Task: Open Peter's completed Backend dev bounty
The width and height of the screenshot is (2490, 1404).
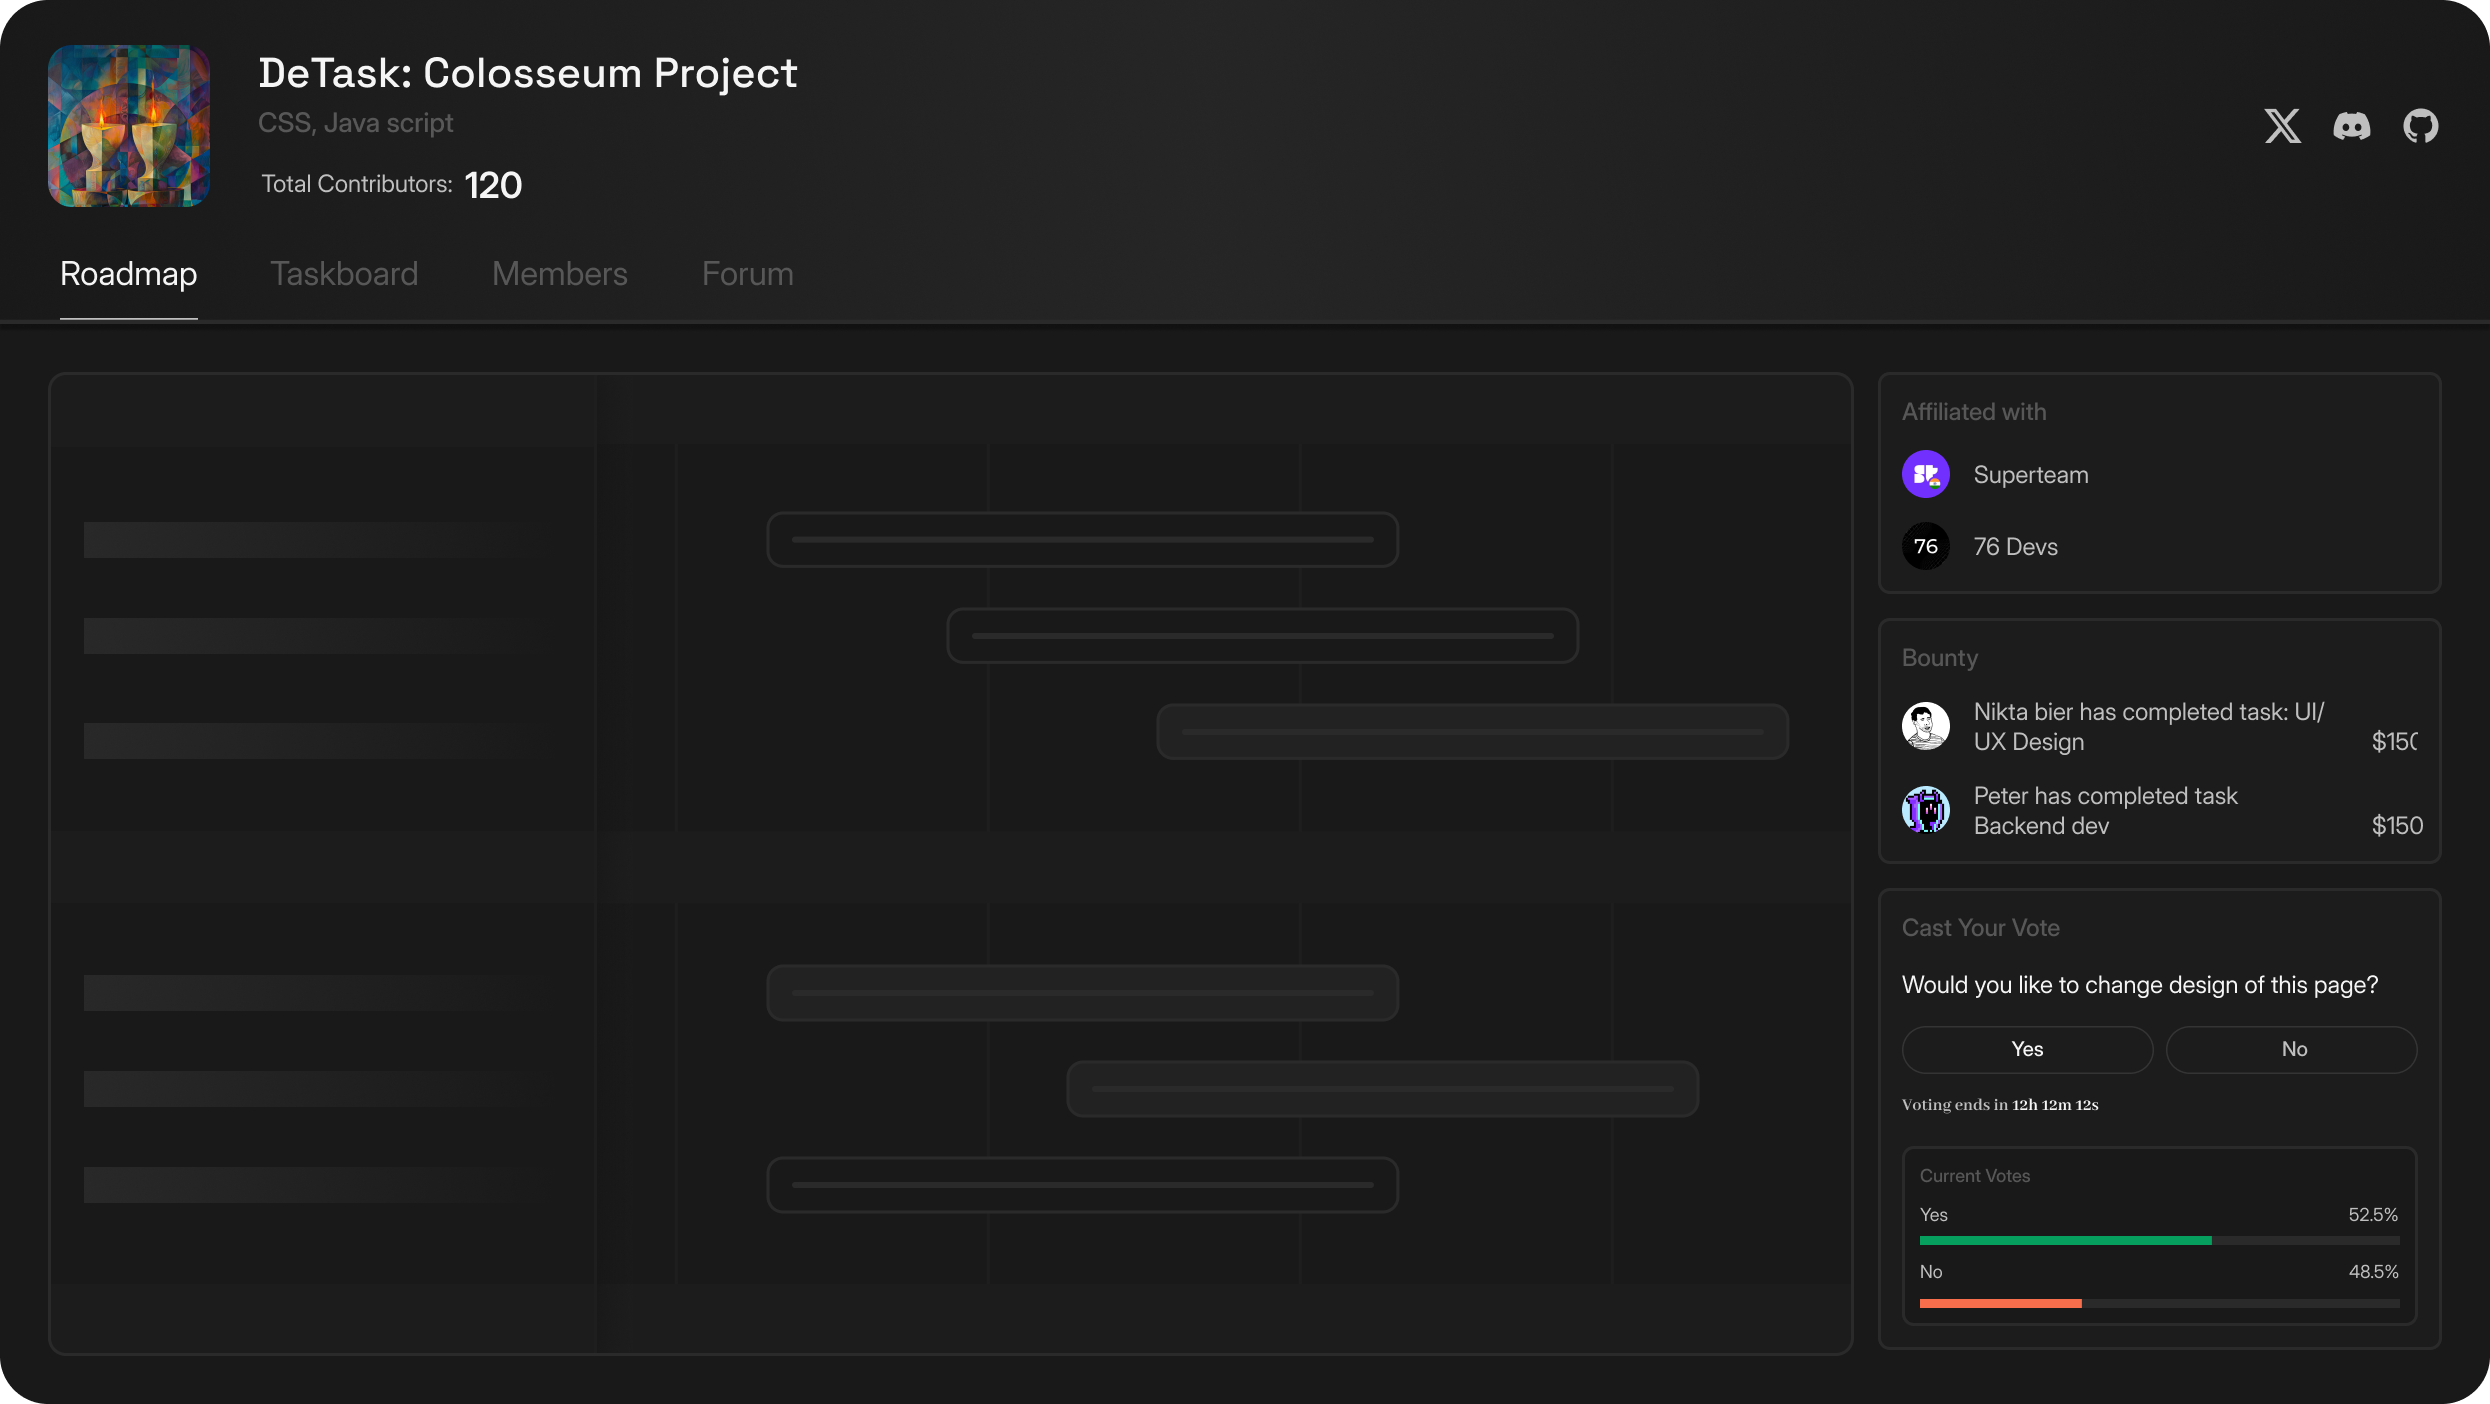Action: 2105,811
